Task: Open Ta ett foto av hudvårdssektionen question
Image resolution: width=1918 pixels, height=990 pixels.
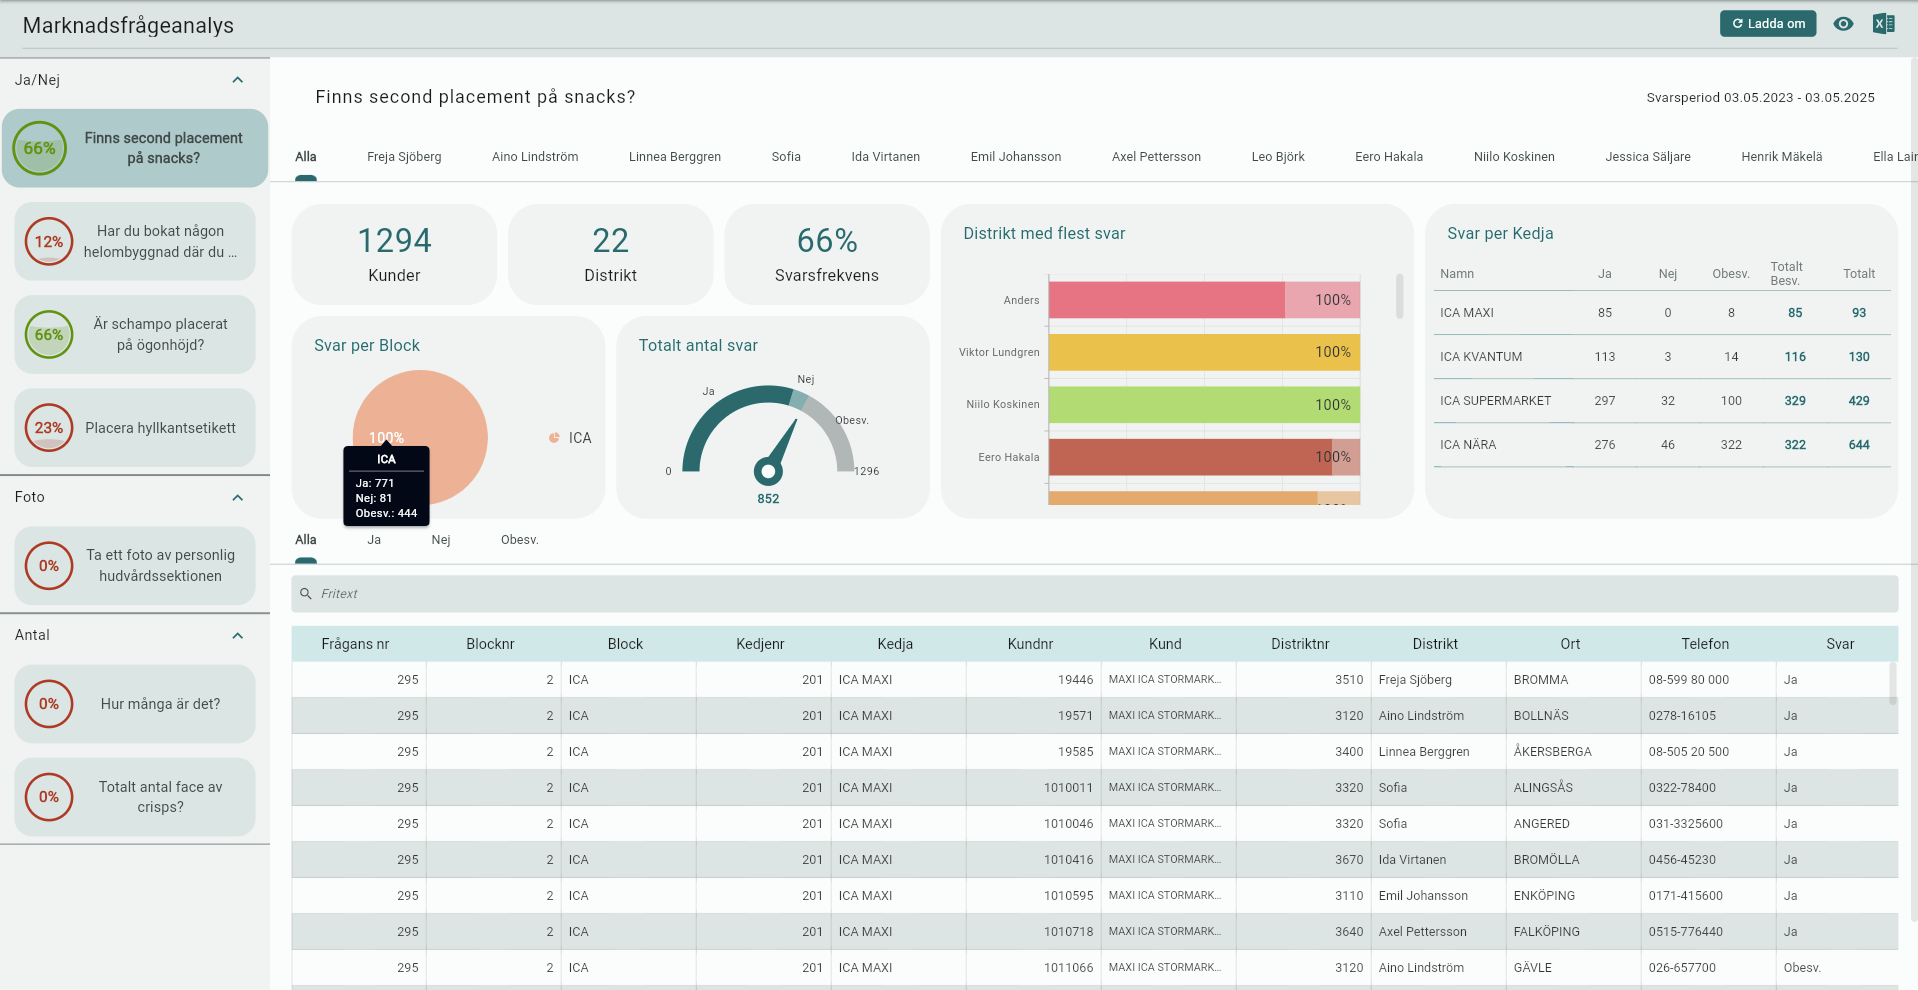Action: click(x=135, y=565)
